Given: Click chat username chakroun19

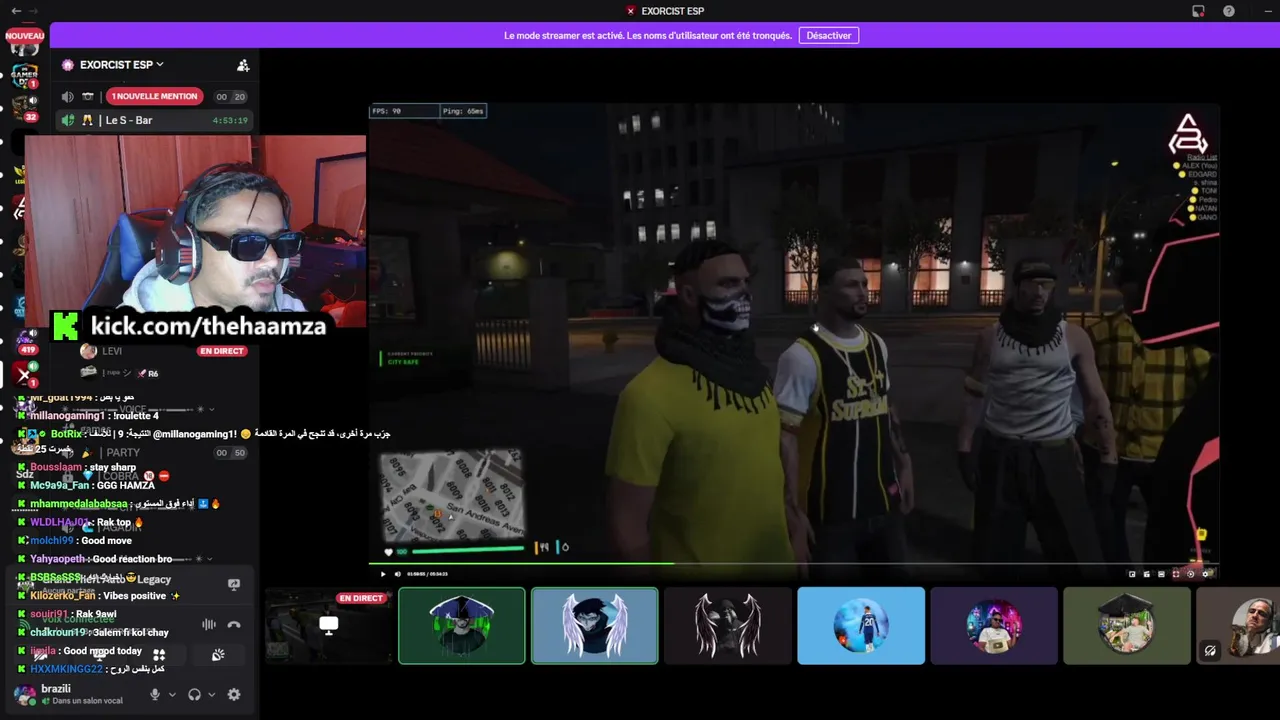Looking at the screenshot, I should point(58,633).
